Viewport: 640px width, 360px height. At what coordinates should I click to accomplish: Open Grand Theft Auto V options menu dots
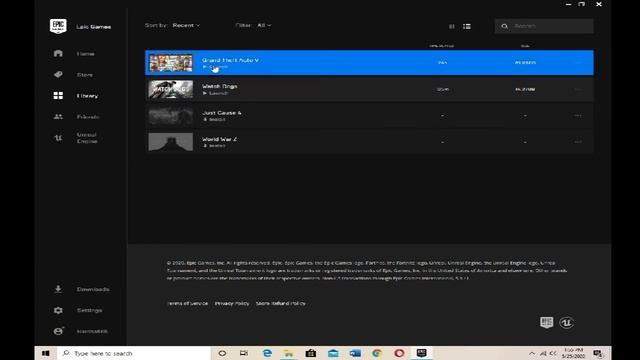578,62
